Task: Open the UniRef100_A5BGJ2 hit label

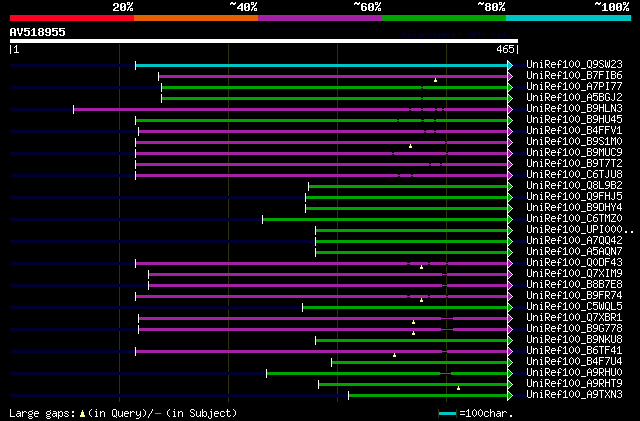Action: tap(574, 98)
